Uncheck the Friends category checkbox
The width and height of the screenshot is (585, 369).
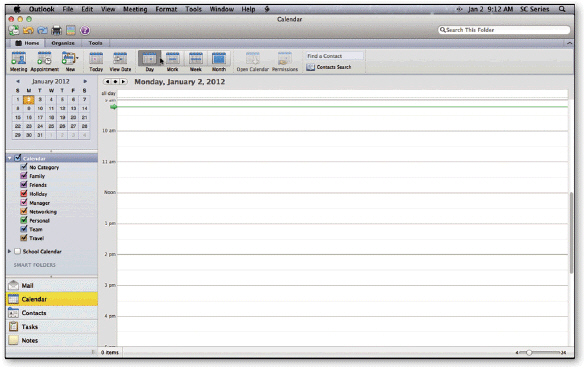tap(24, 185)
